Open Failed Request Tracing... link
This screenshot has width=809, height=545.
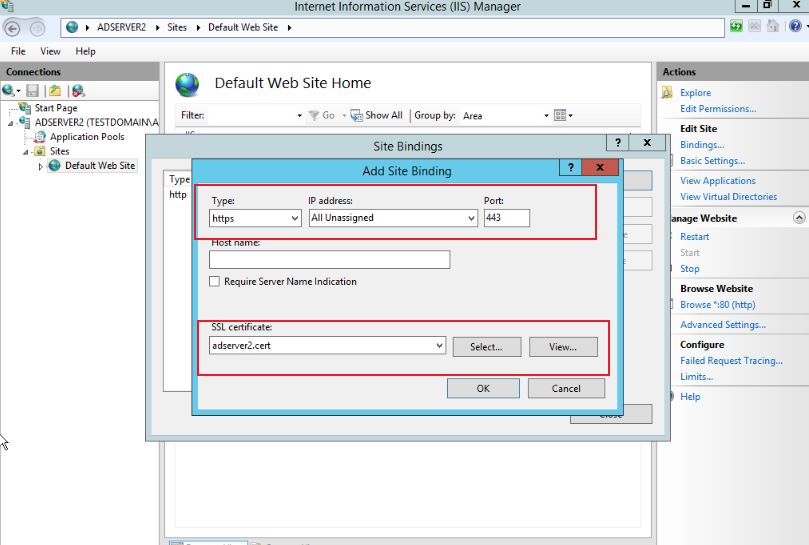[731, 361]
